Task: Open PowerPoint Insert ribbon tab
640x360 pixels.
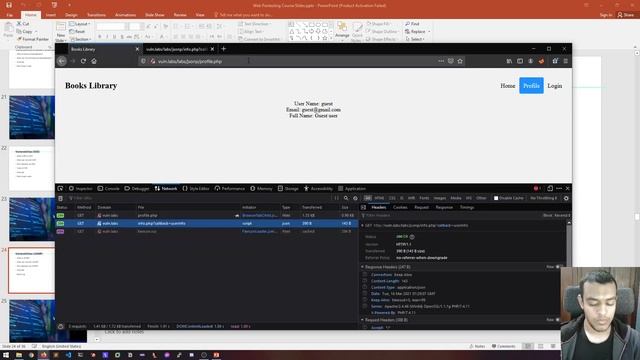Action: [x=51, y=15]
